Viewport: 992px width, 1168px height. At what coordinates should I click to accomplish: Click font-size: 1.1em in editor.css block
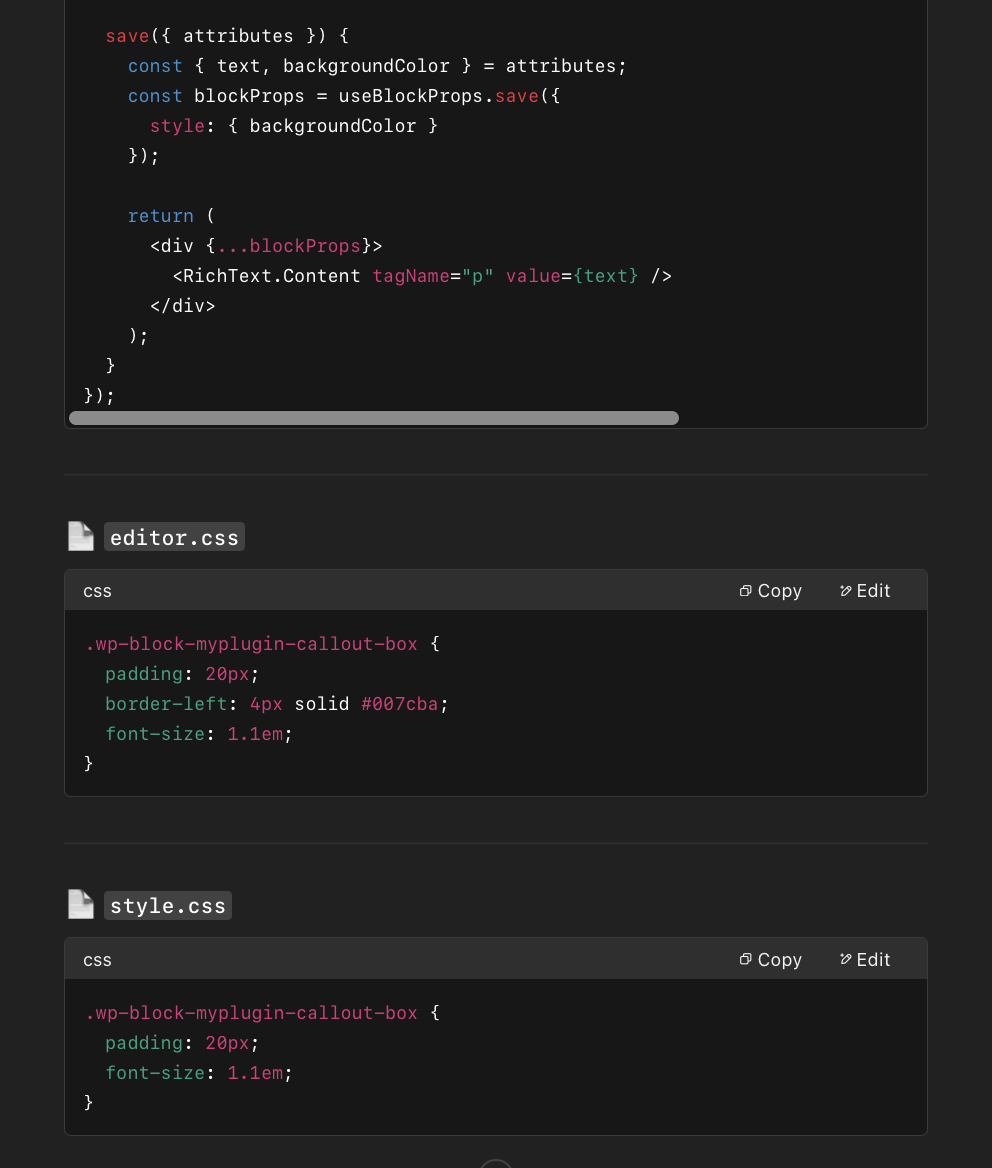pos(199,734)
